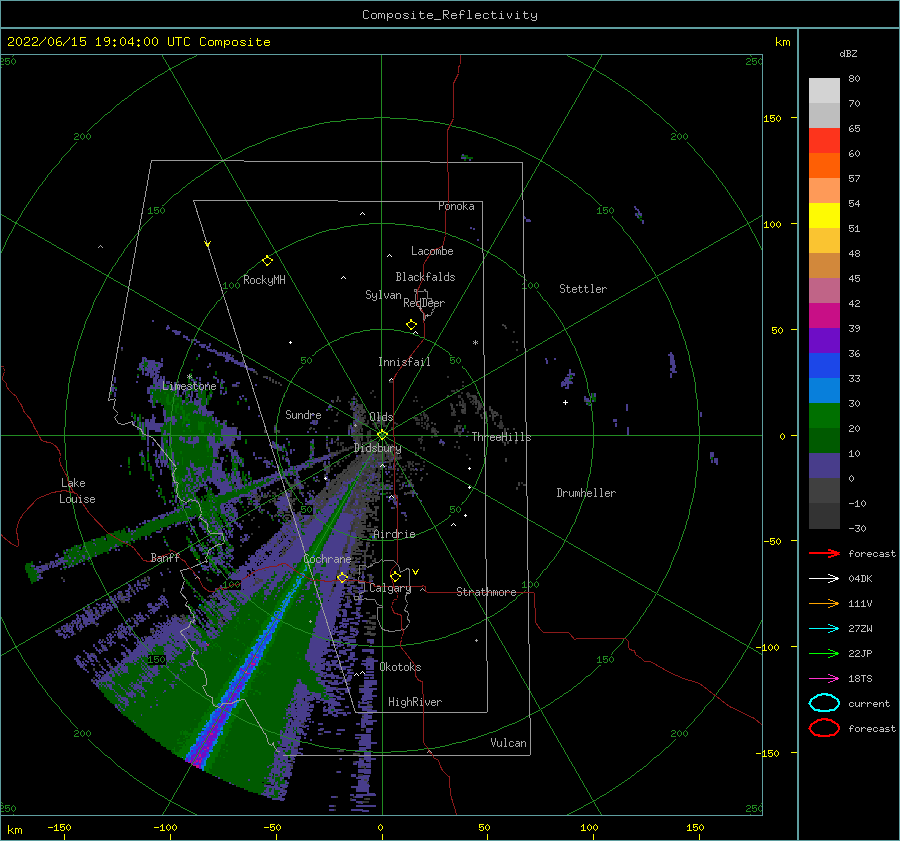Image resolution: width=900 pixels, height=841 pixels.
Task: Click the Limestone map label
Action: pos(189,386)
